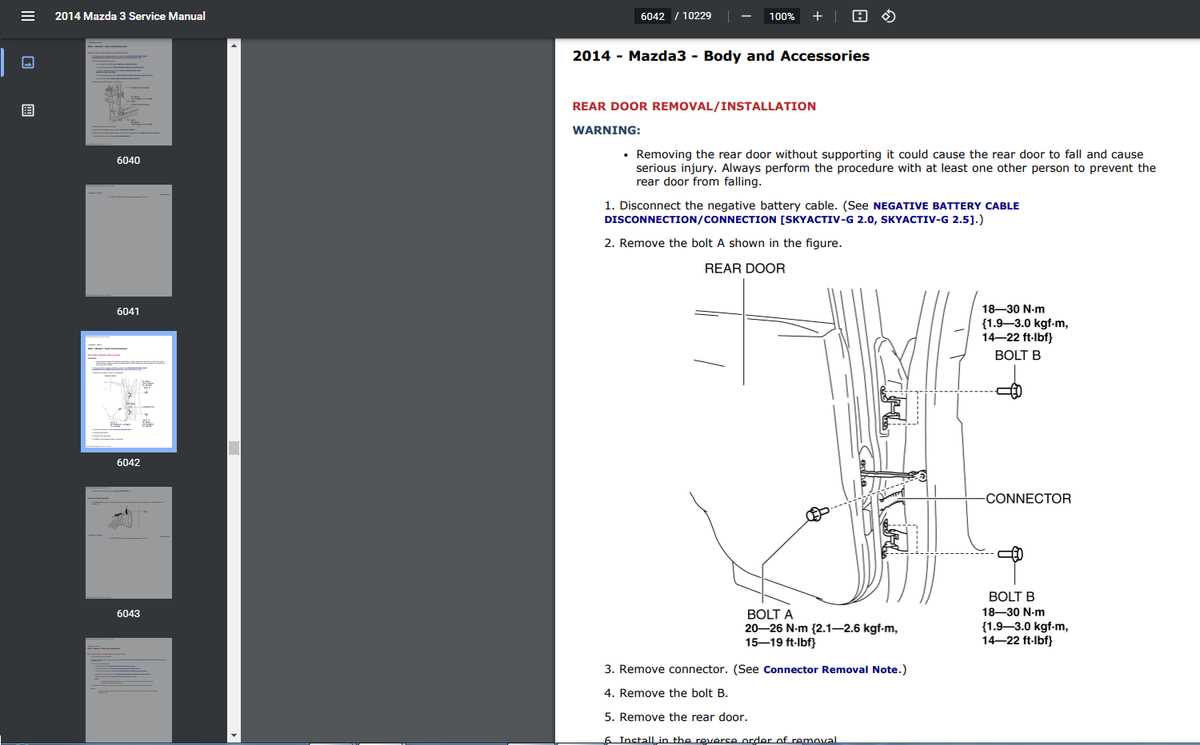Click step 4 Remove the bolt B
Viewport: 1200px width, 745px height.
point(666,693)
